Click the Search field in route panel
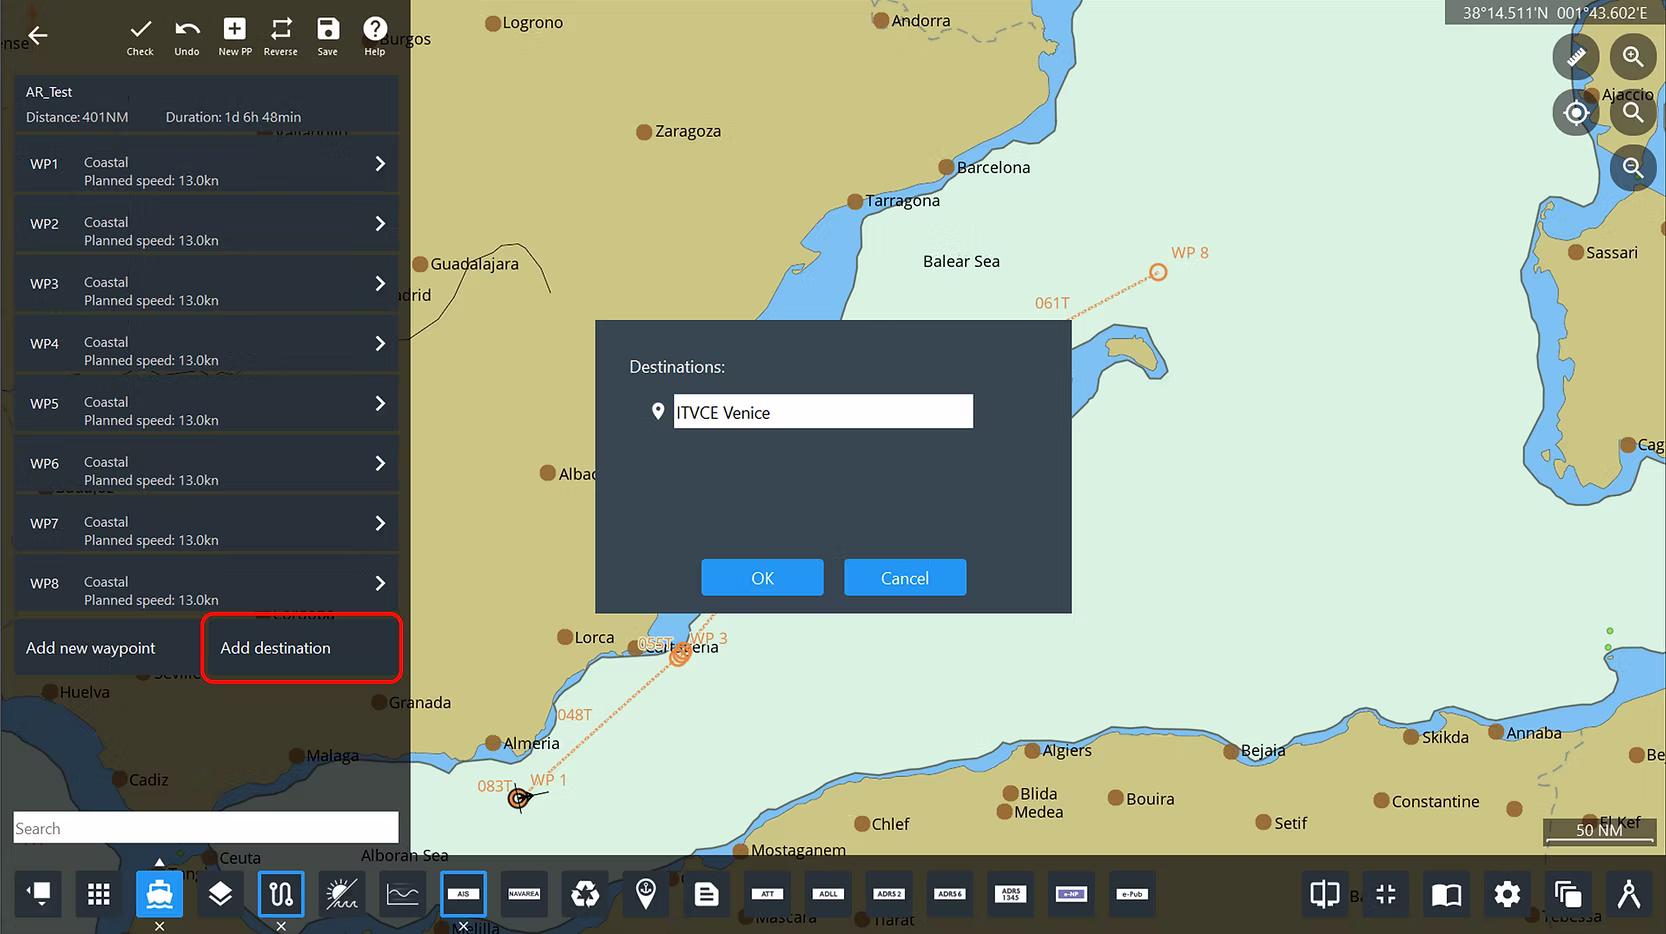This screenshot has width=1666, height=934. coord(206,828)
